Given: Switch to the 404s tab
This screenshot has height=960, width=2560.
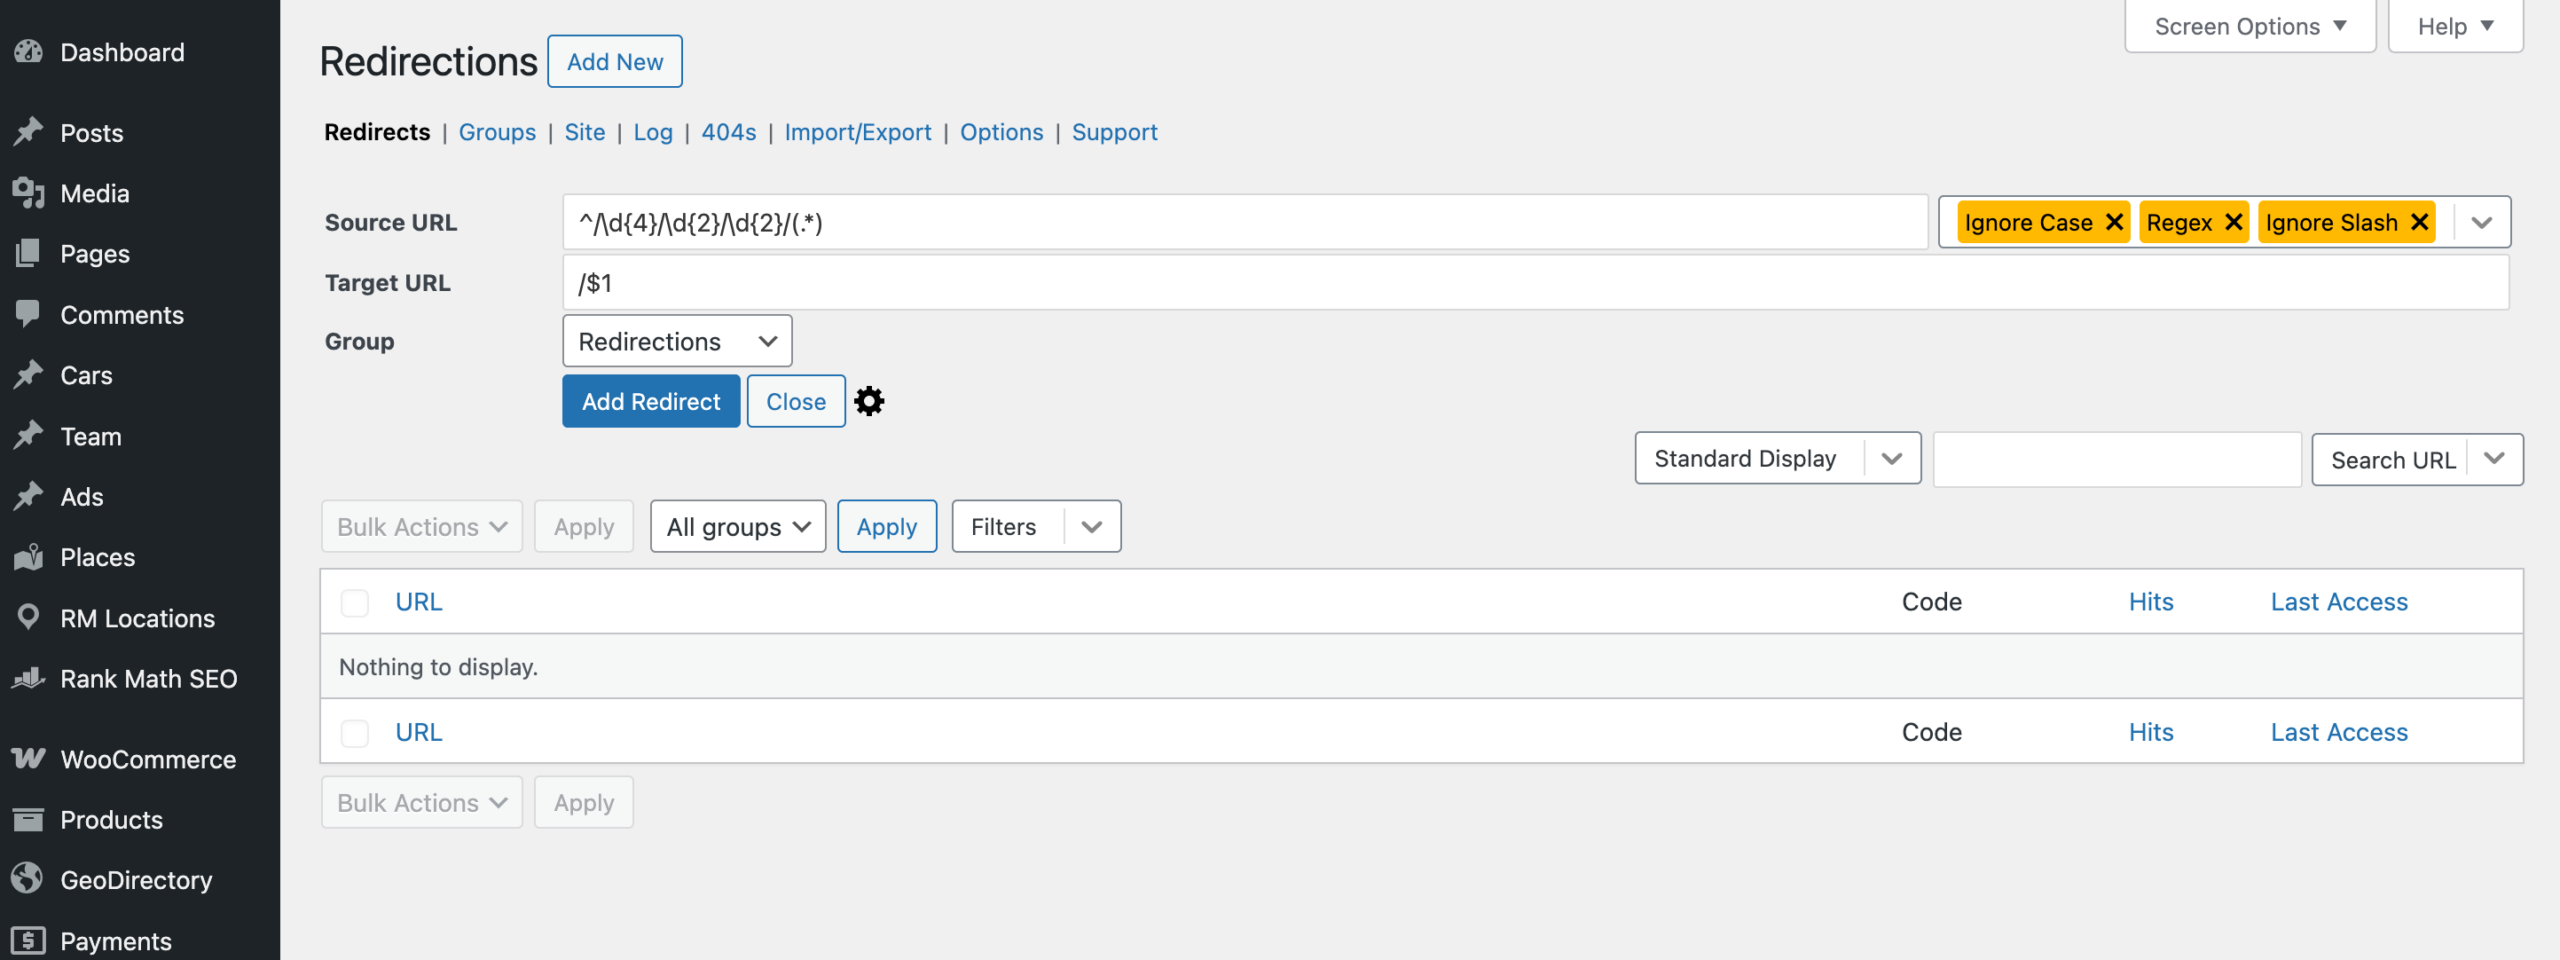Looking at the screenshot, I should [728, 132].
